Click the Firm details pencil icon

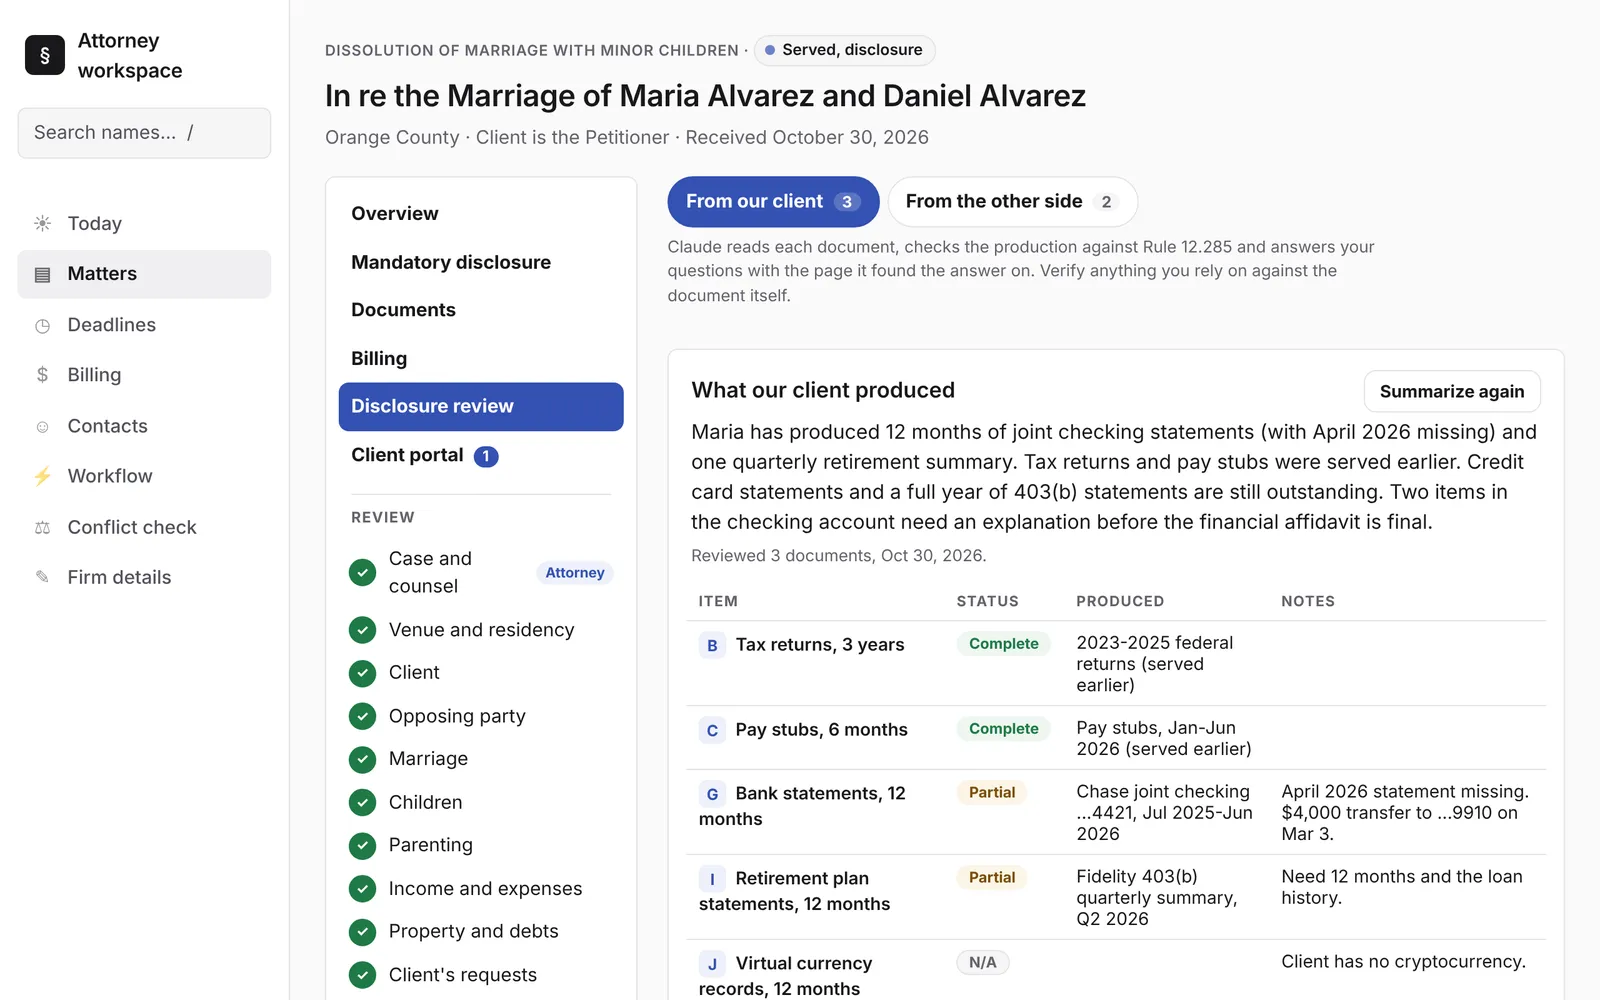tap(42, 577)
